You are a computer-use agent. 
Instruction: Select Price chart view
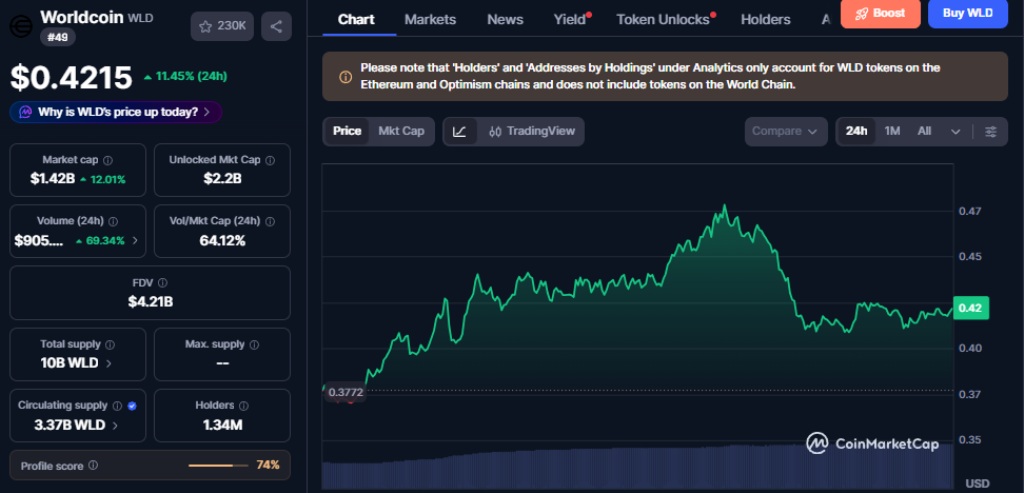[347, 131]
